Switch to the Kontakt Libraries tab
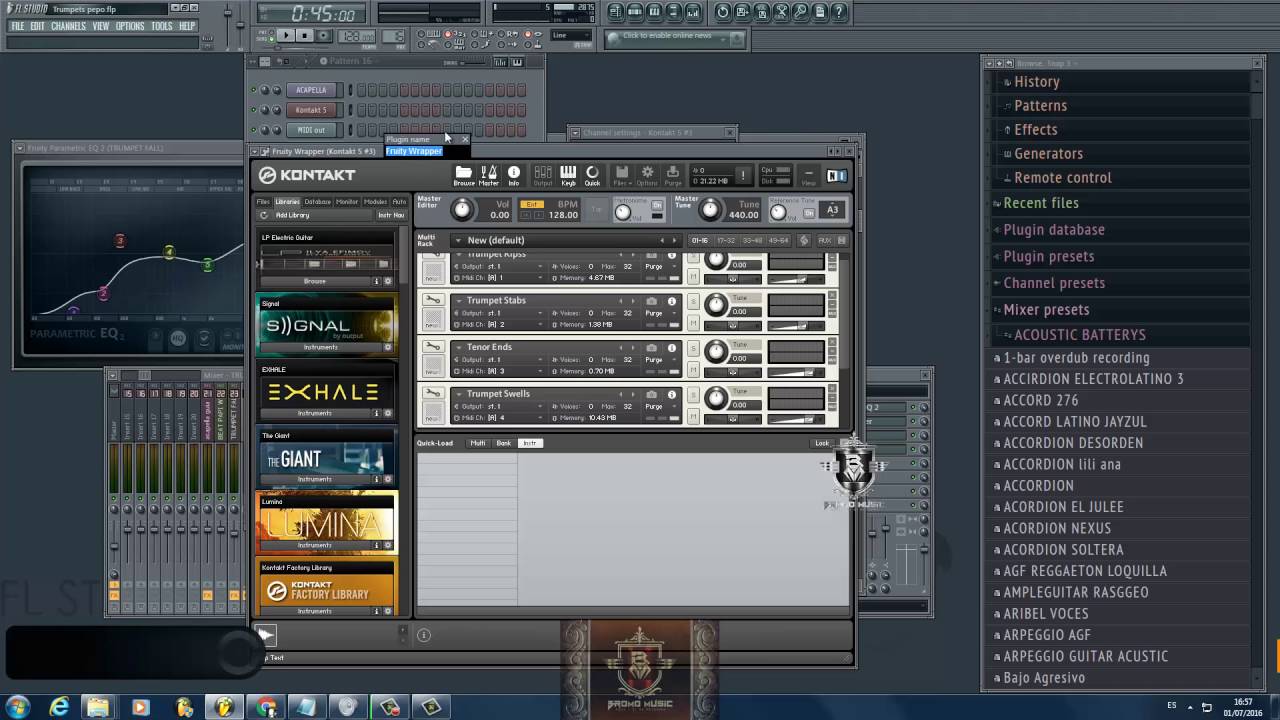1280x720 pixels. pyautogui.click(x=287, y=202)
